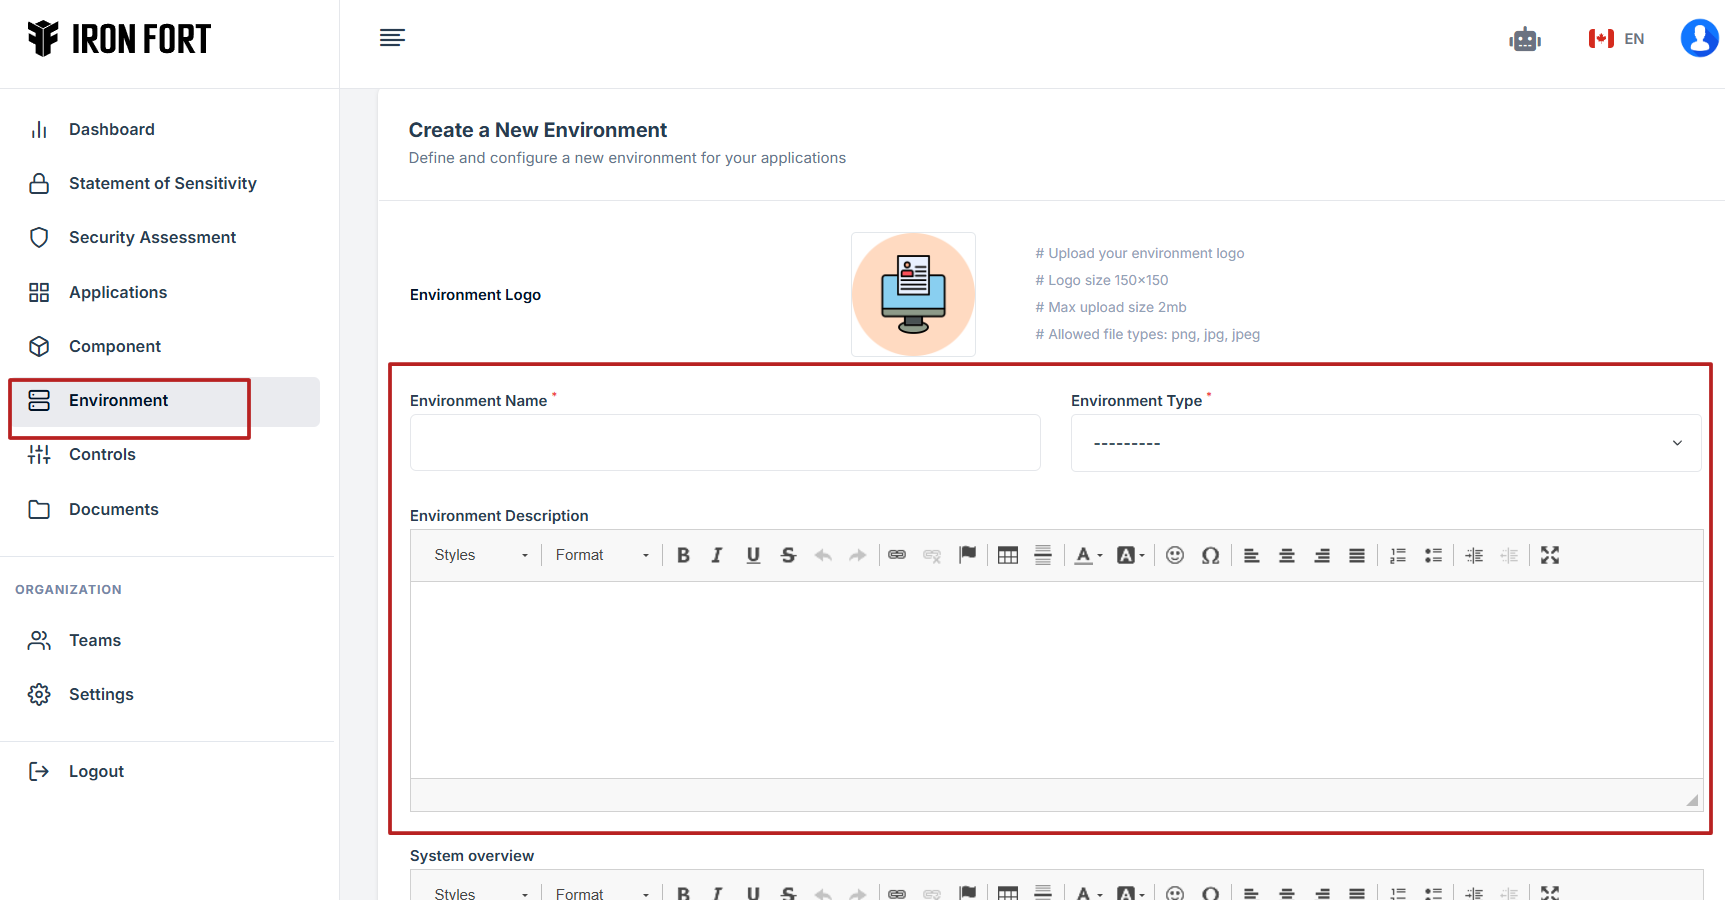Go to Statement of Sensitivity page
The height and width of the screenshot is (900, 1725).
(162, 183)
